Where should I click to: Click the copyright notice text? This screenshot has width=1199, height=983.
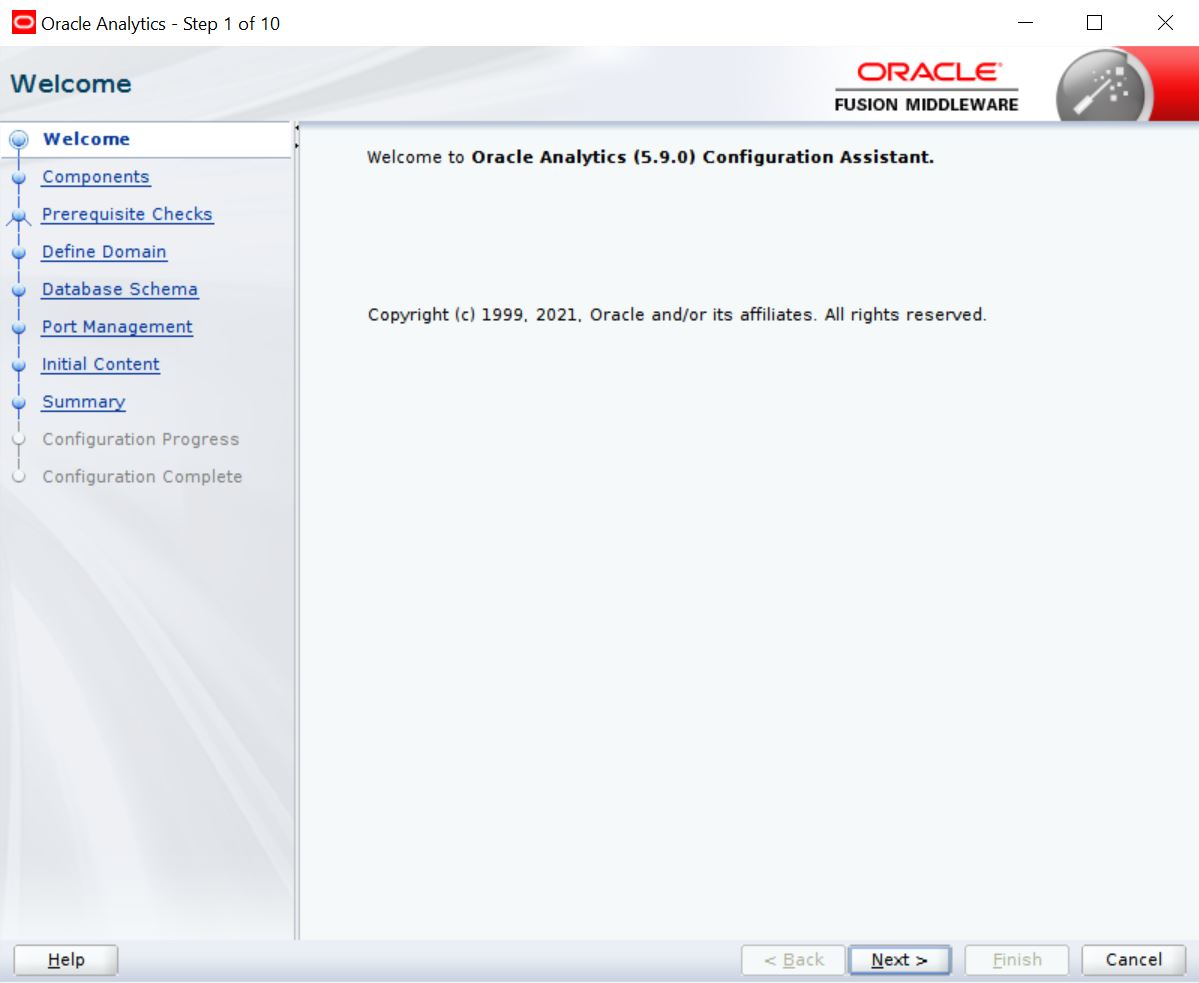677,315
